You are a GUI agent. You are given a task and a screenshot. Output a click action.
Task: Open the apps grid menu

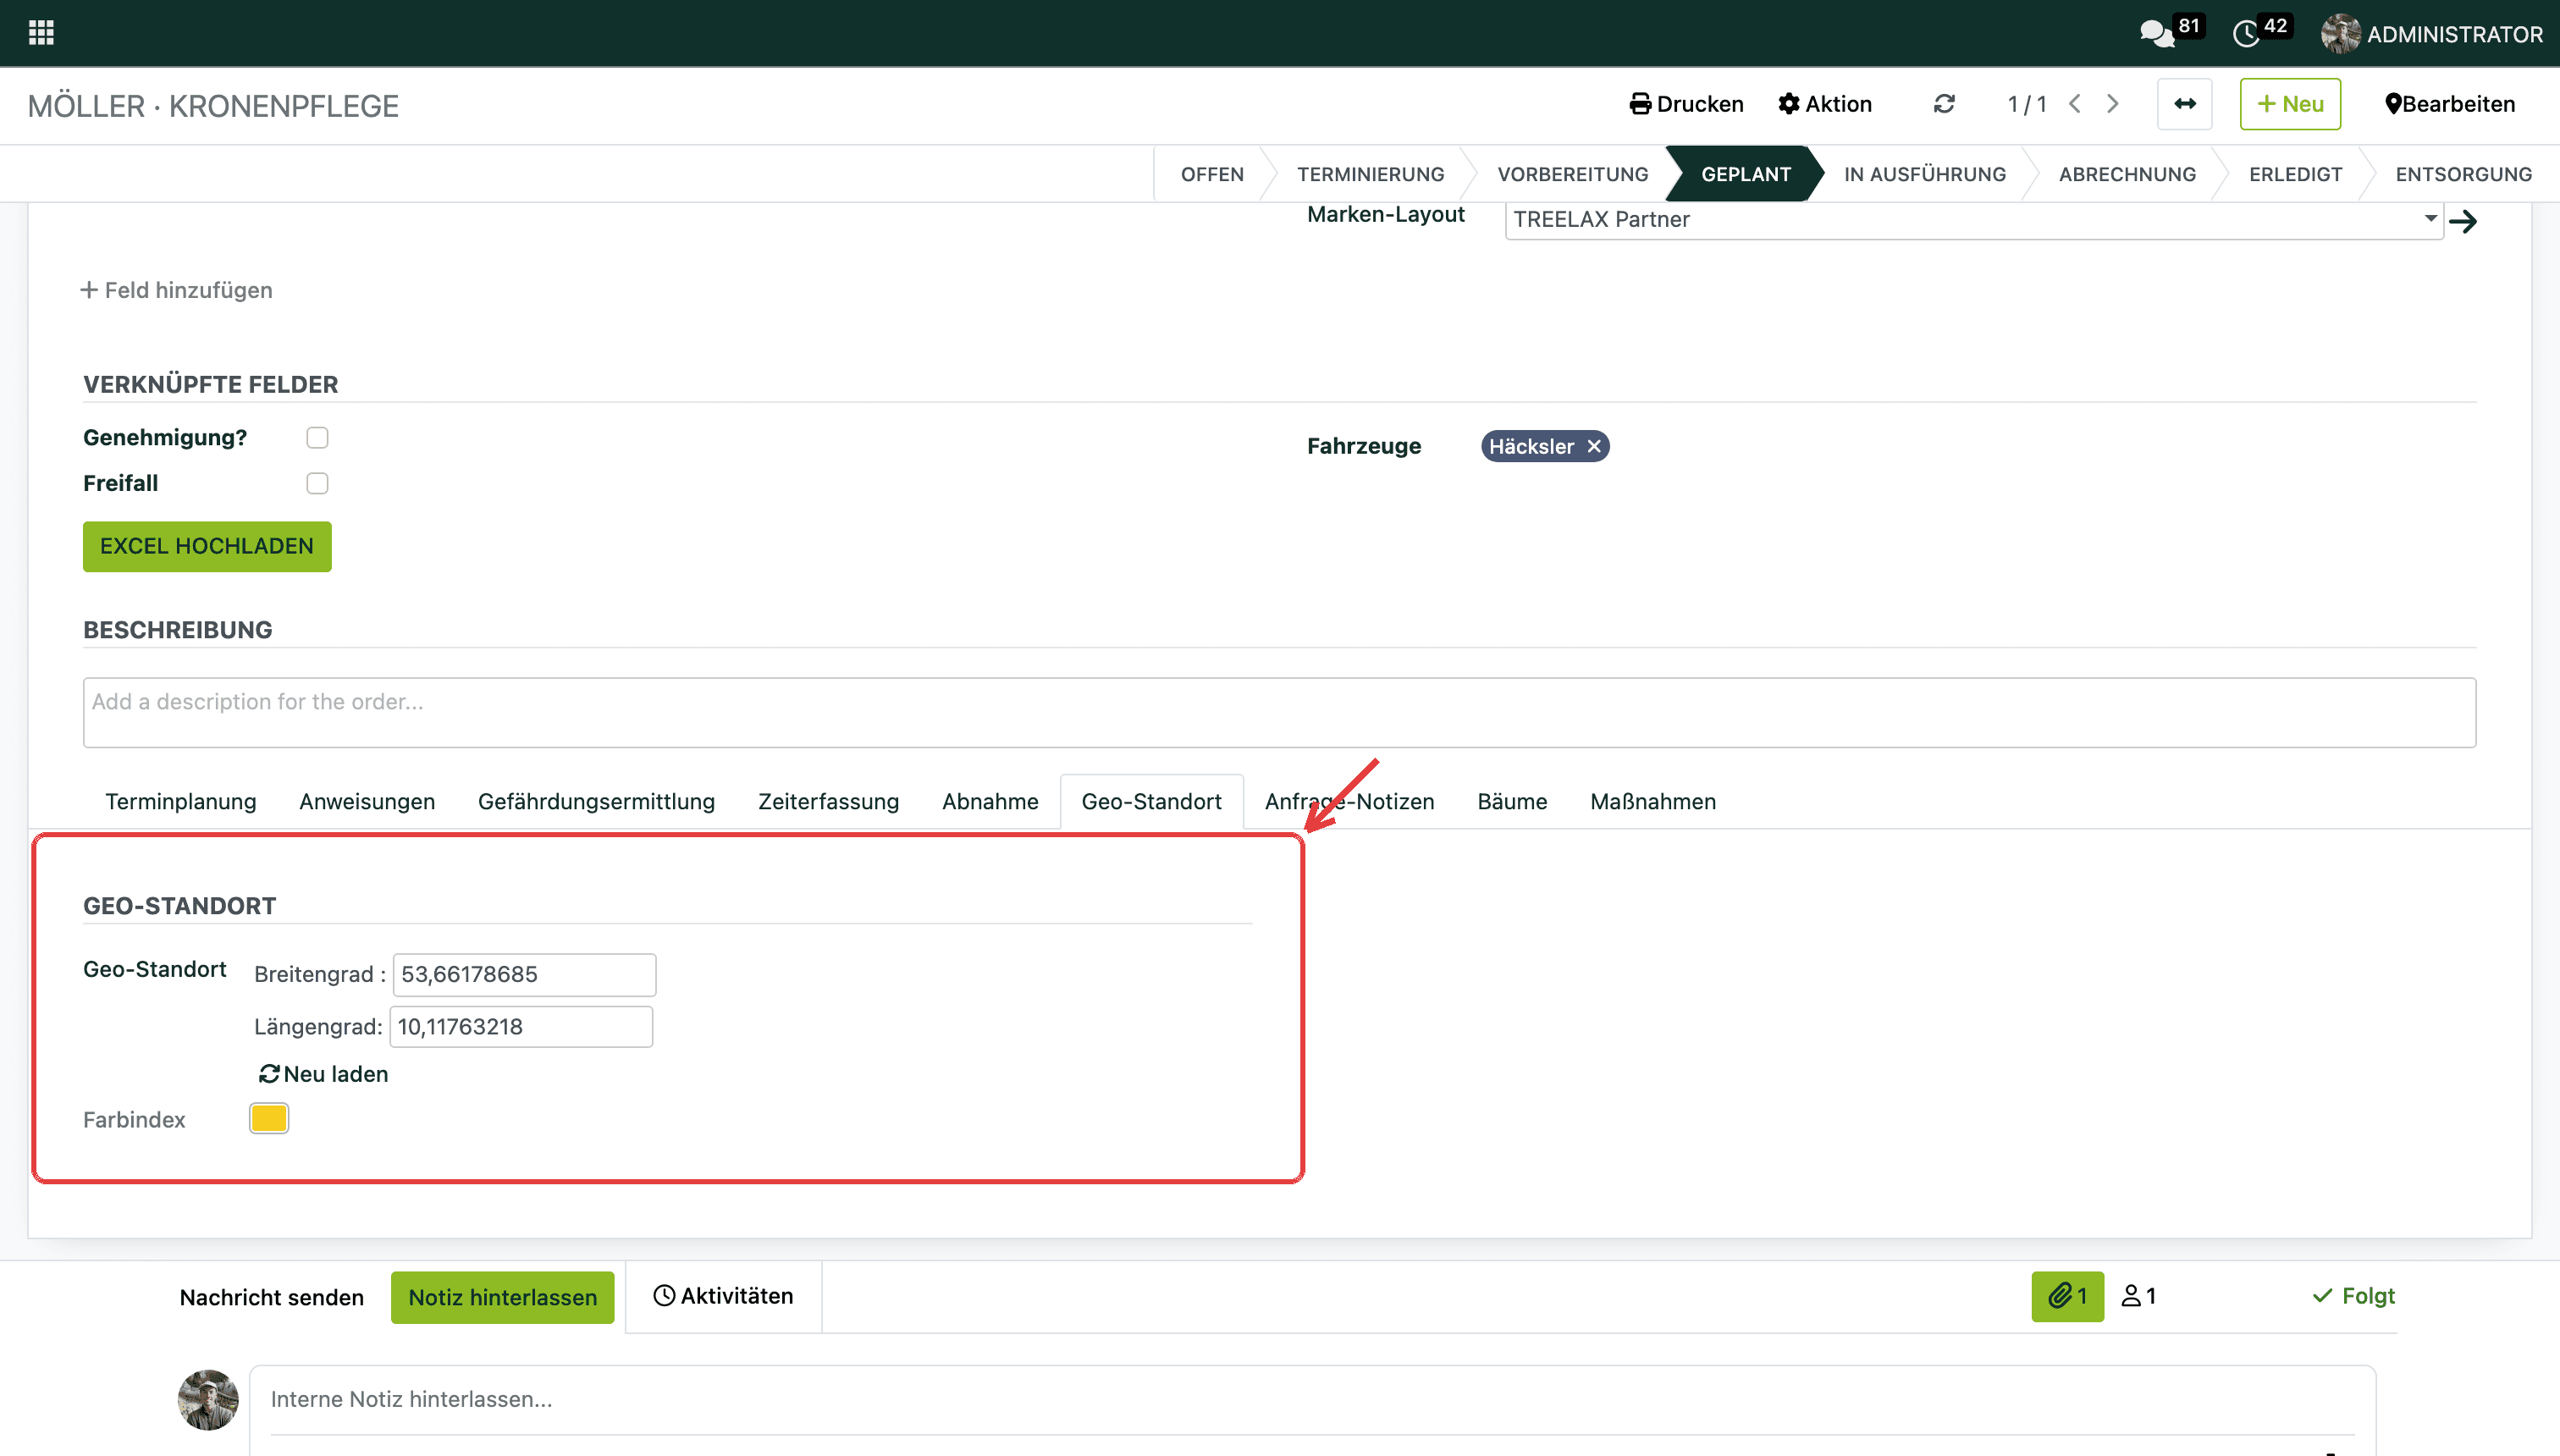click(x=41, y=33)
